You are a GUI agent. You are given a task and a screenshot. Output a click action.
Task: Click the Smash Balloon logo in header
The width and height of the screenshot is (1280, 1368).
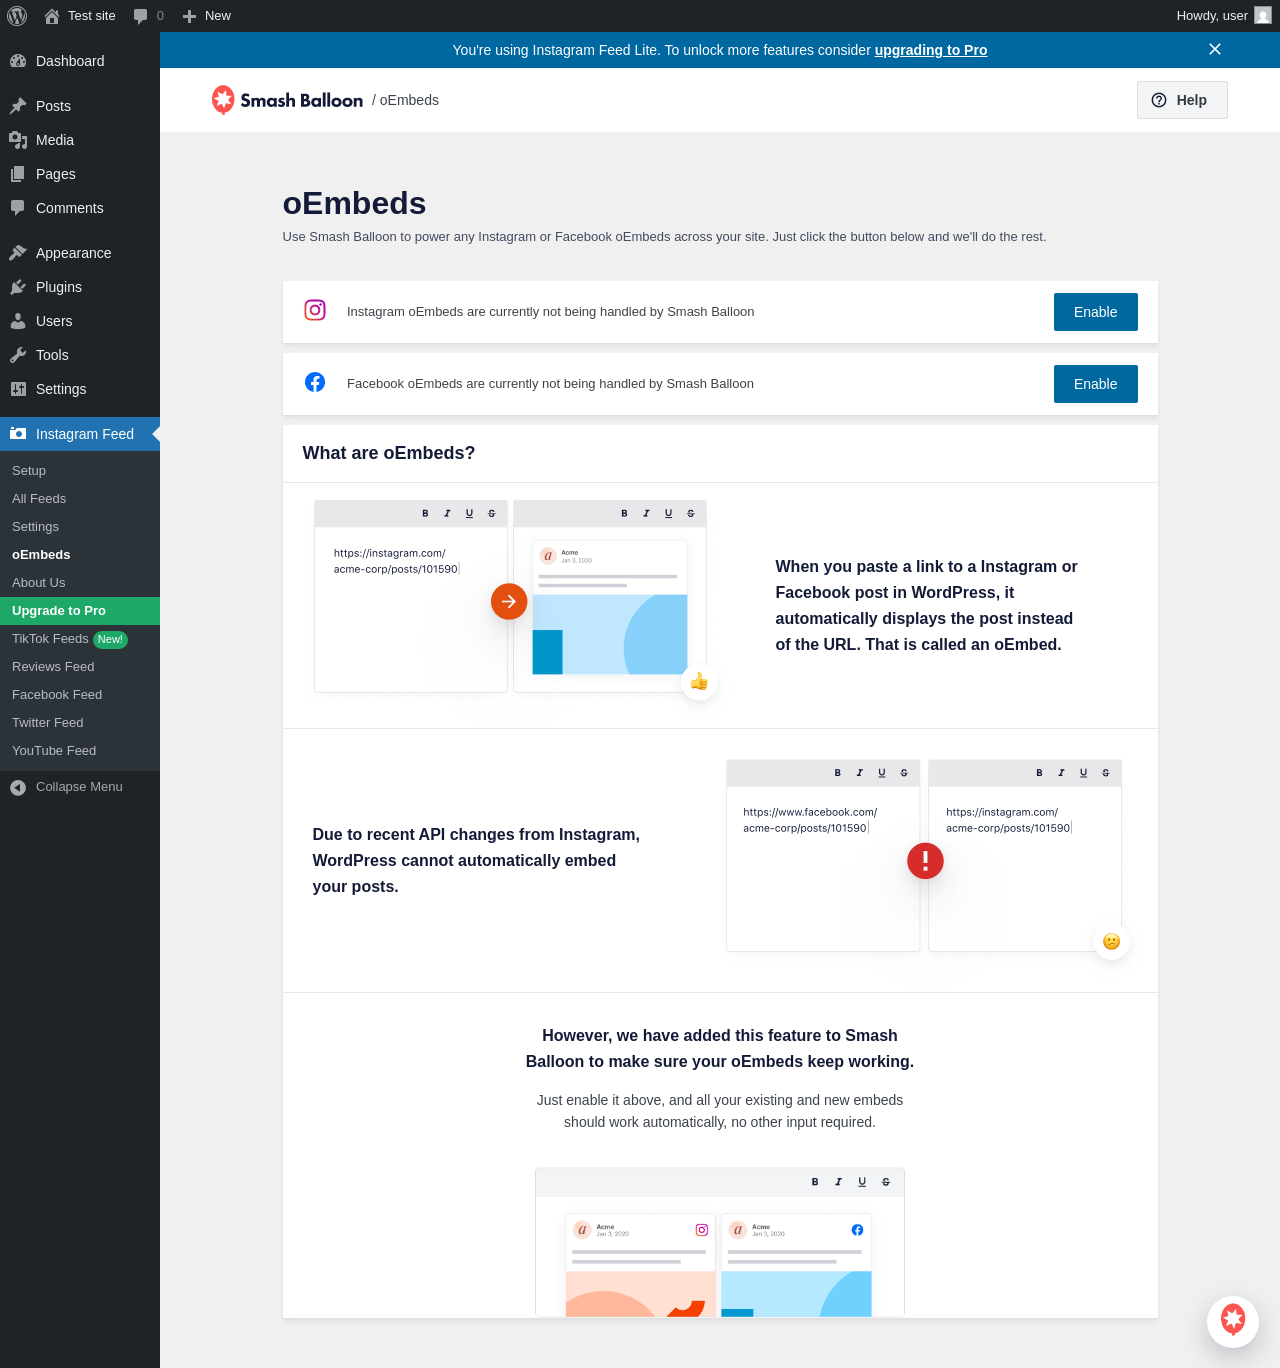click(287, 100)
